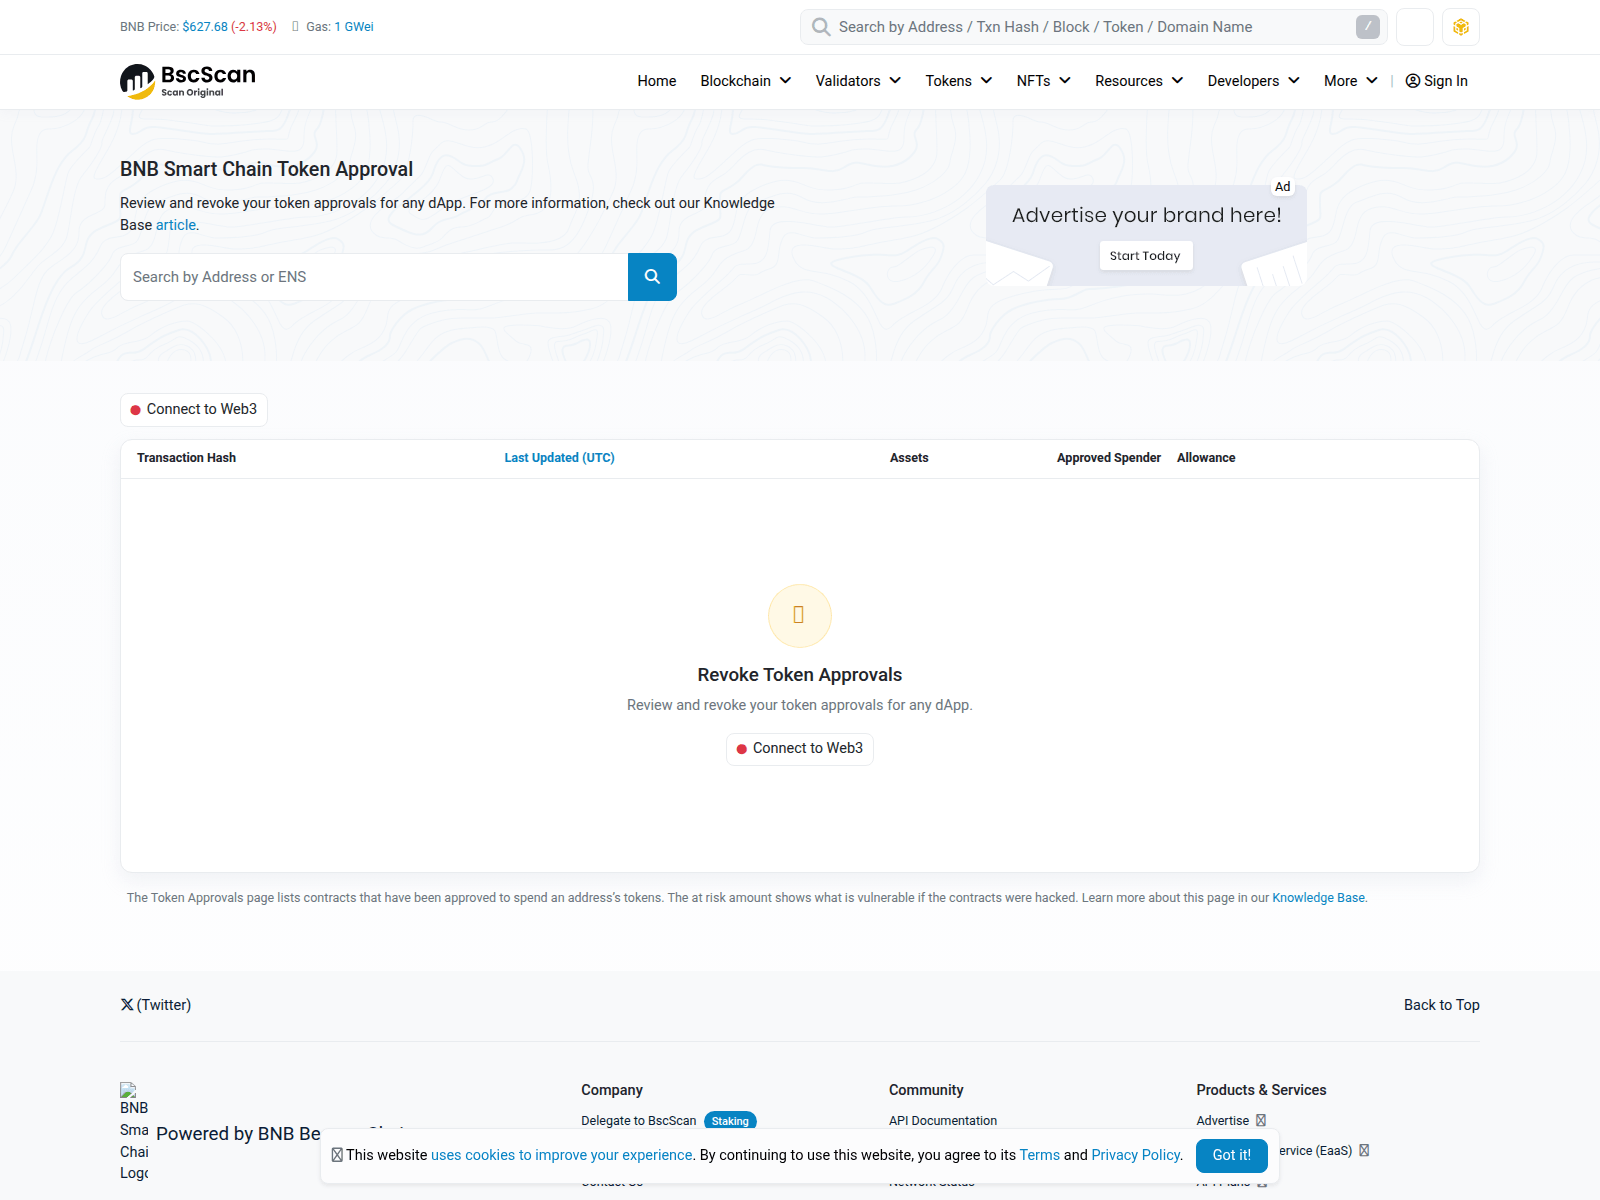Click the advertise your brand banner
The image size is (1600, 1200).
click(1146, 236)
